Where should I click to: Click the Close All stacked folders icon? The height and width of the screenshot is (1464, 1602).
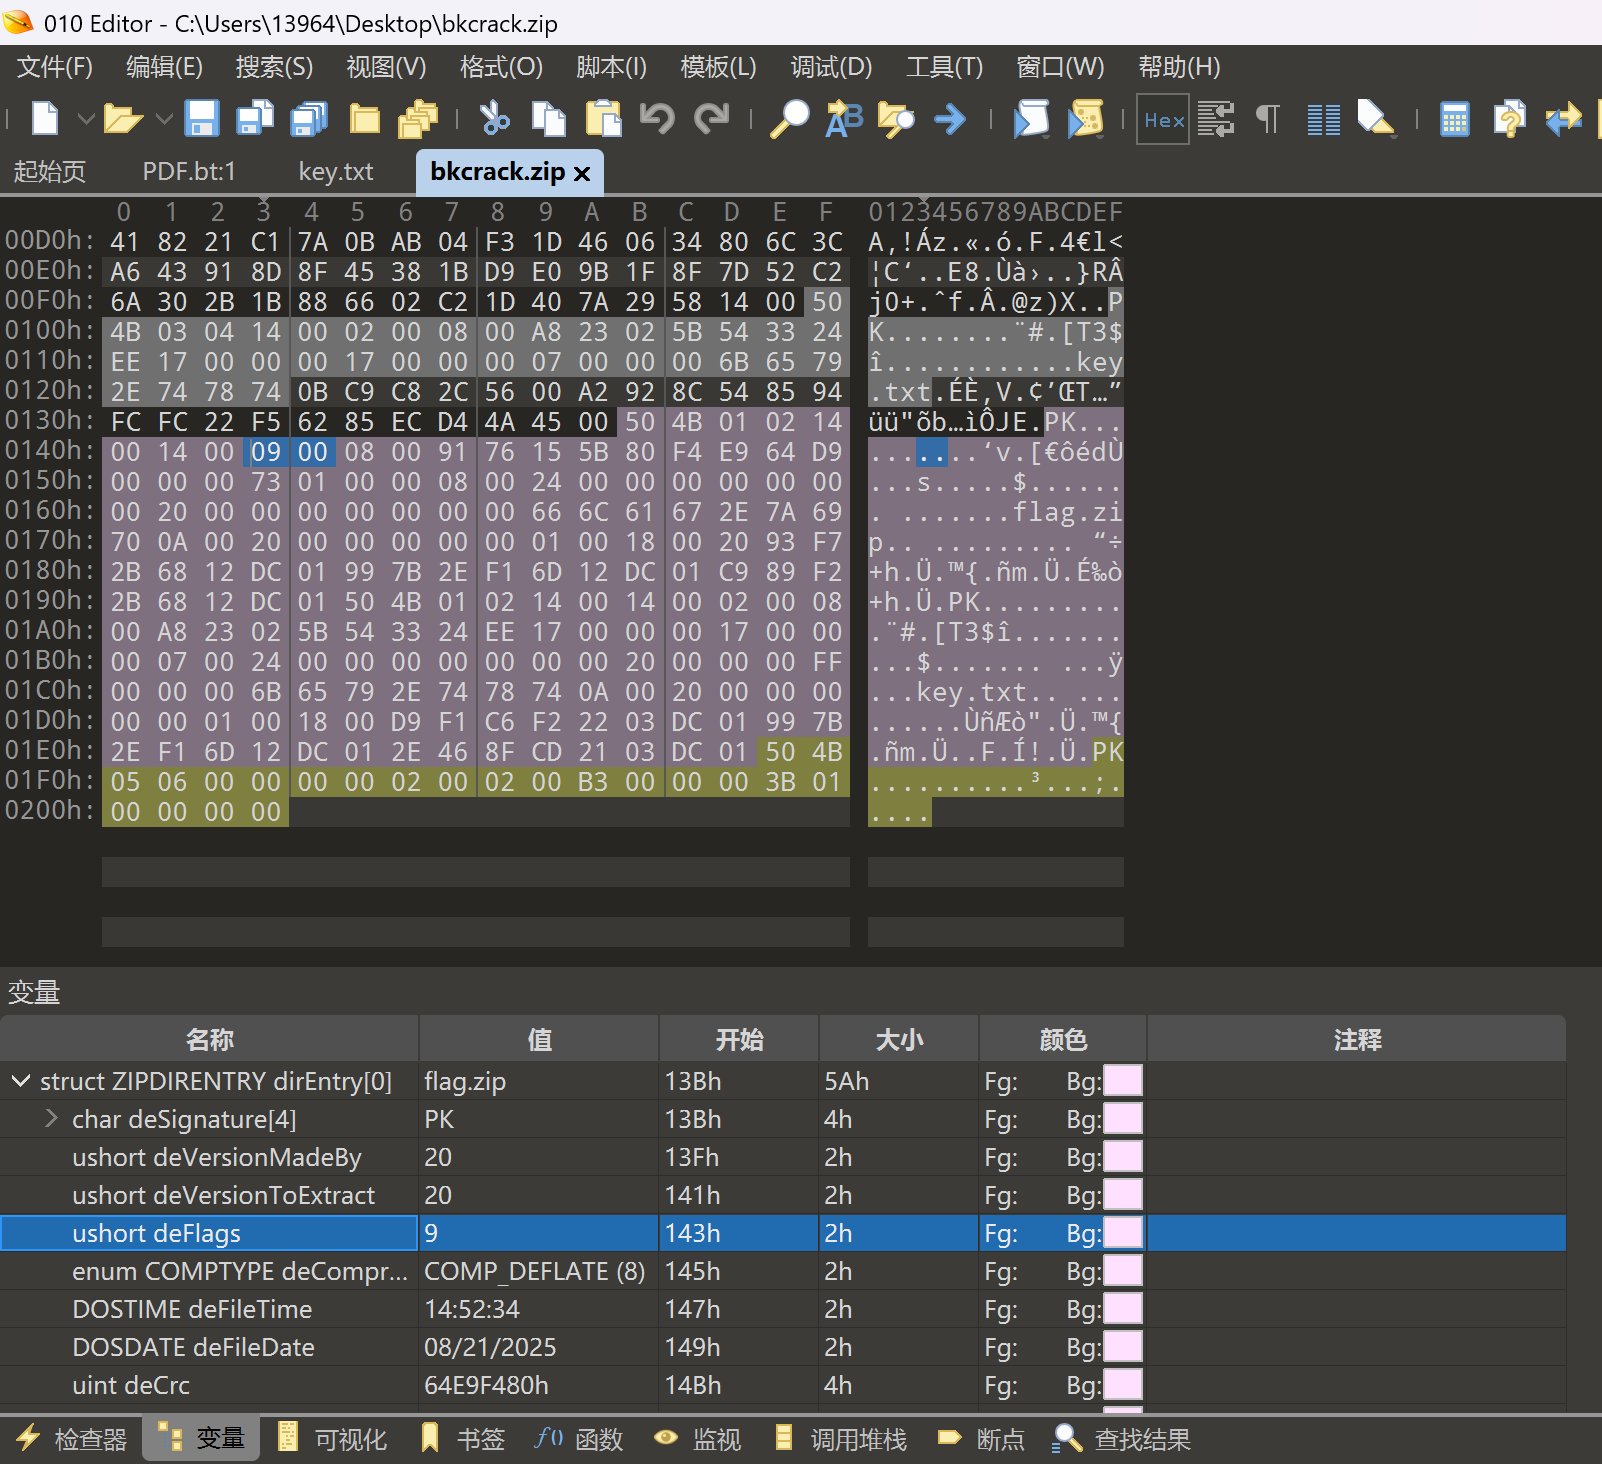click(x=418, y=119)
